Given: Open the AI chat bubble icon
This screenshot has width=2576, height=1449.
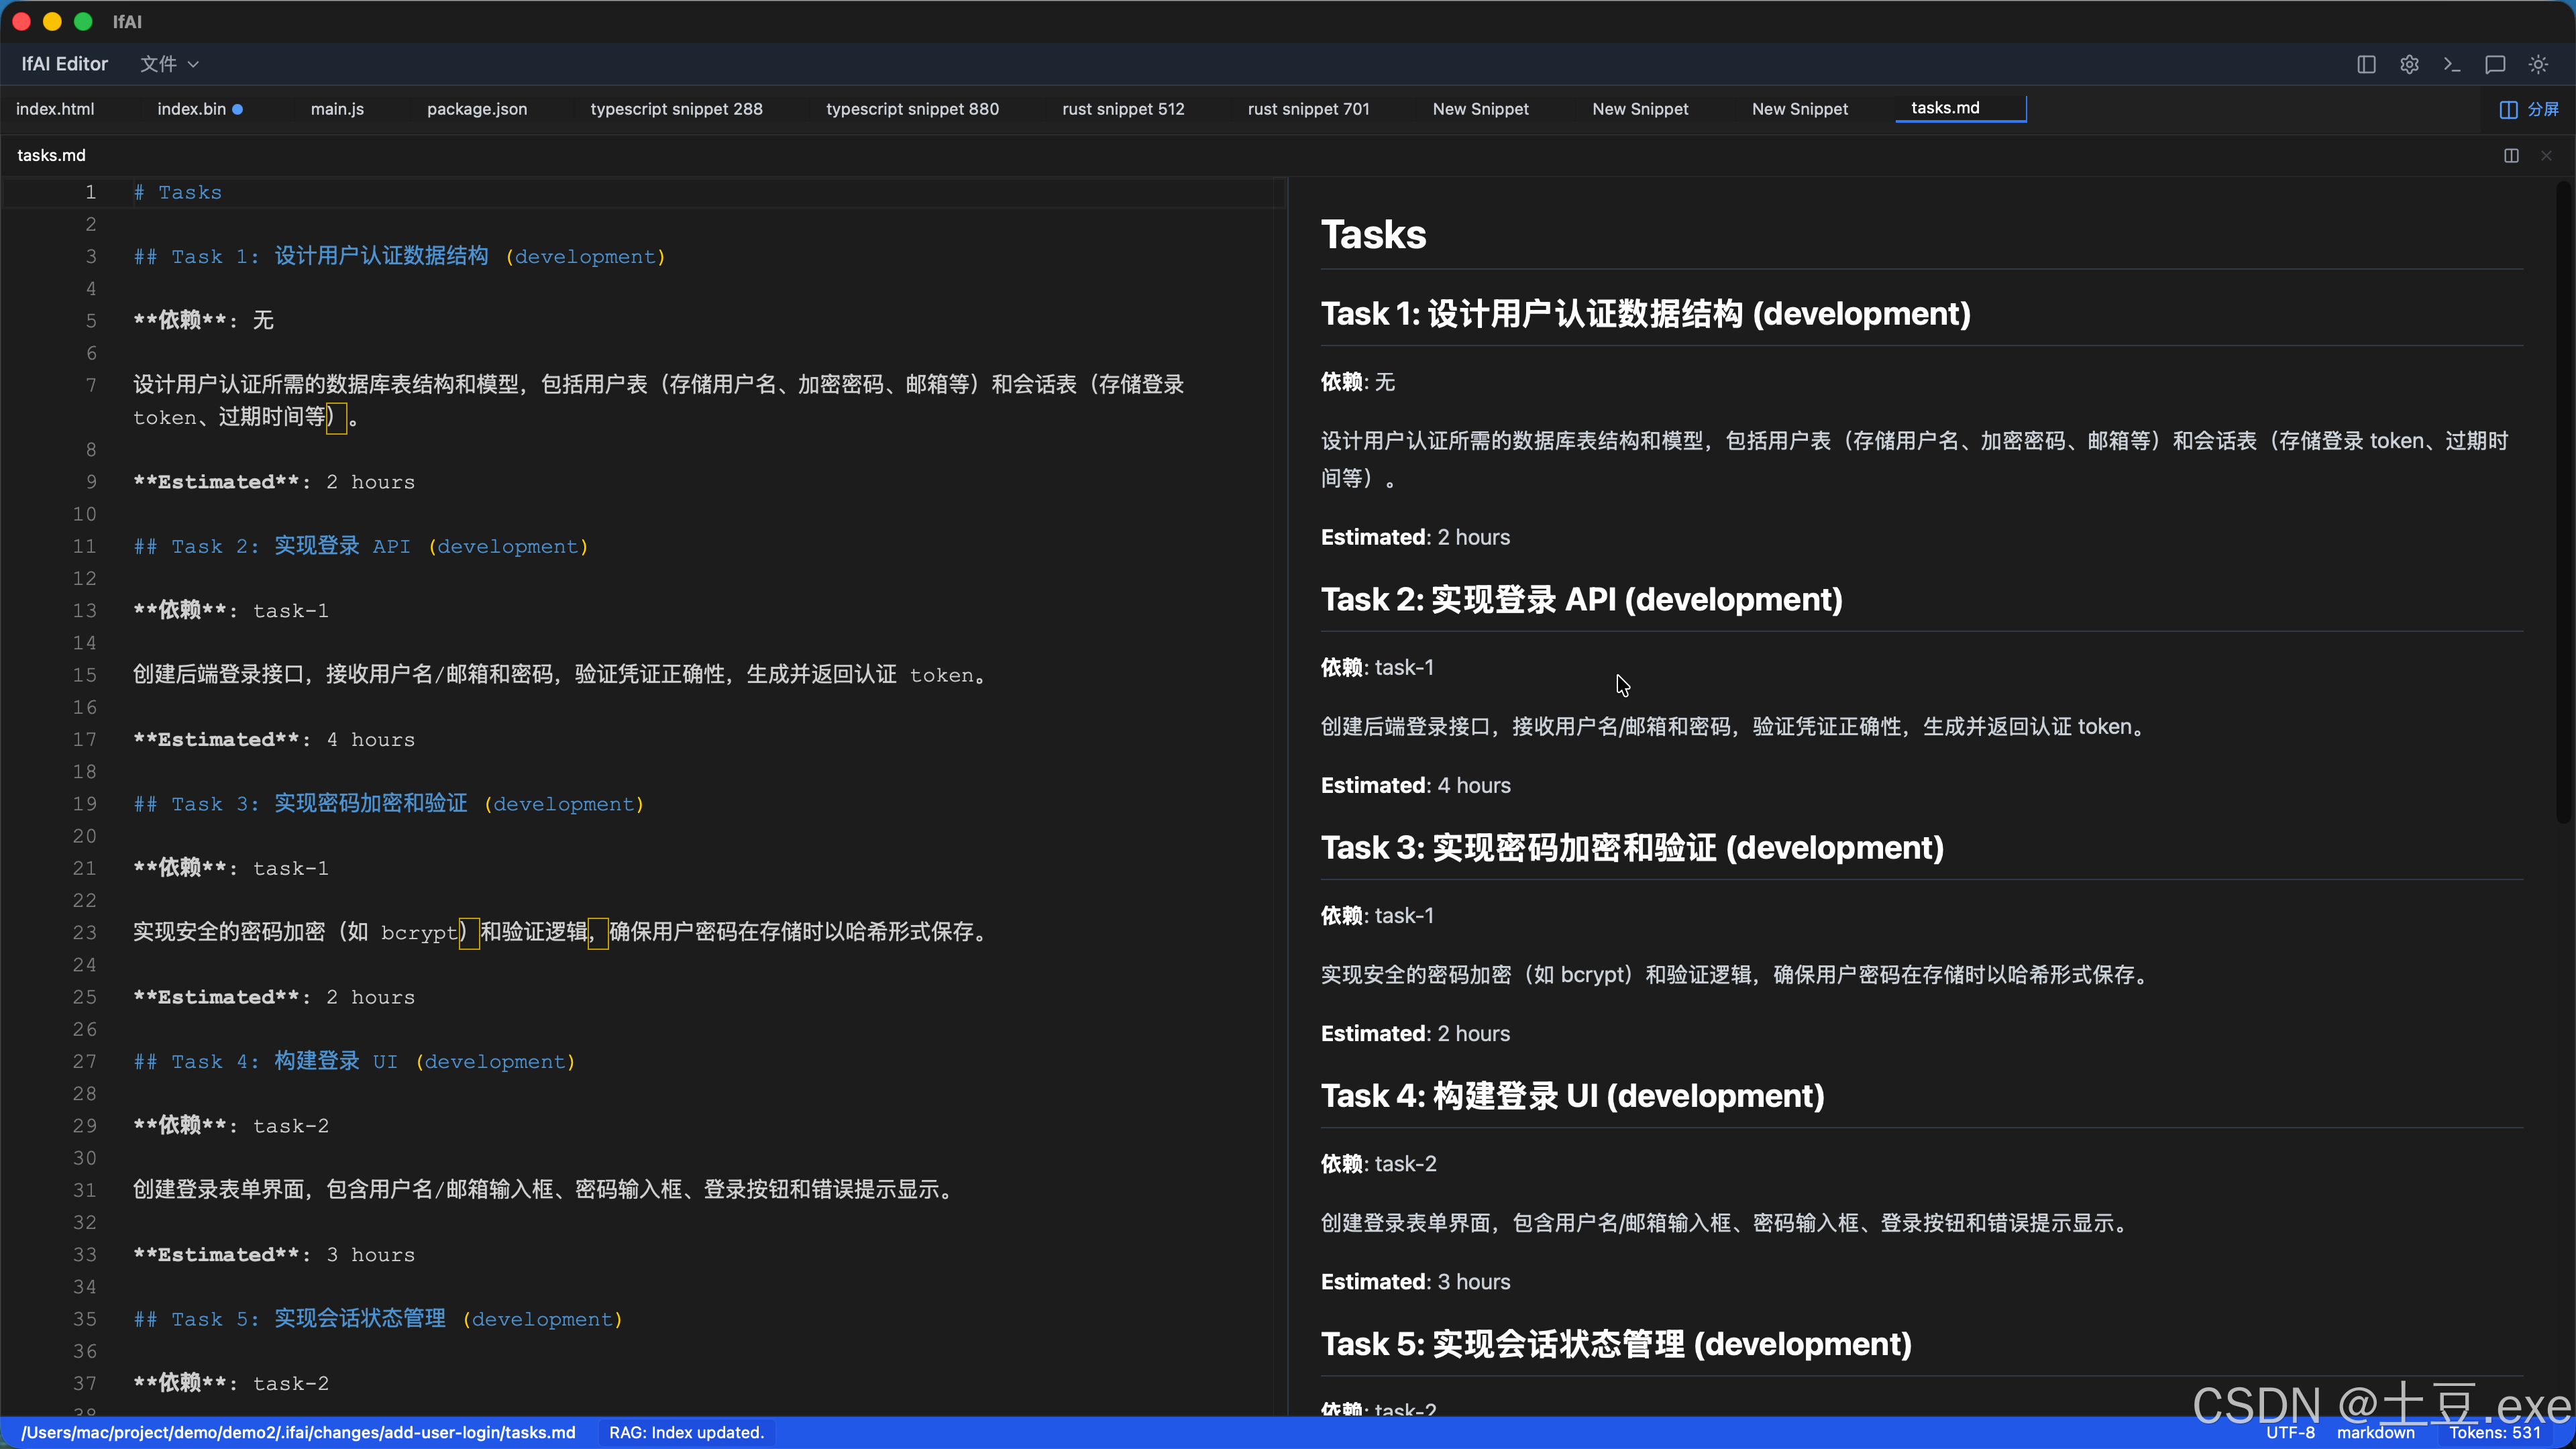Looking at the screenshot, I should (x=2495, y=64).
